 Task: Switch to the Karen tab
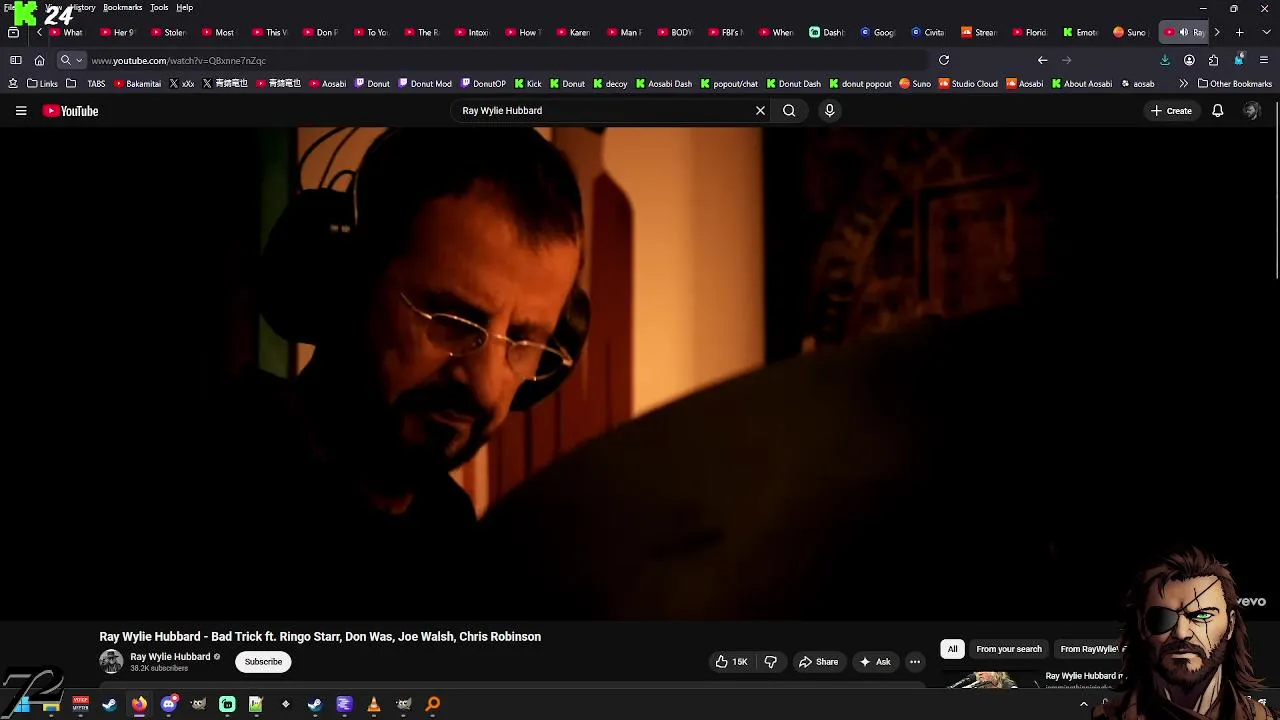point(574,32)
